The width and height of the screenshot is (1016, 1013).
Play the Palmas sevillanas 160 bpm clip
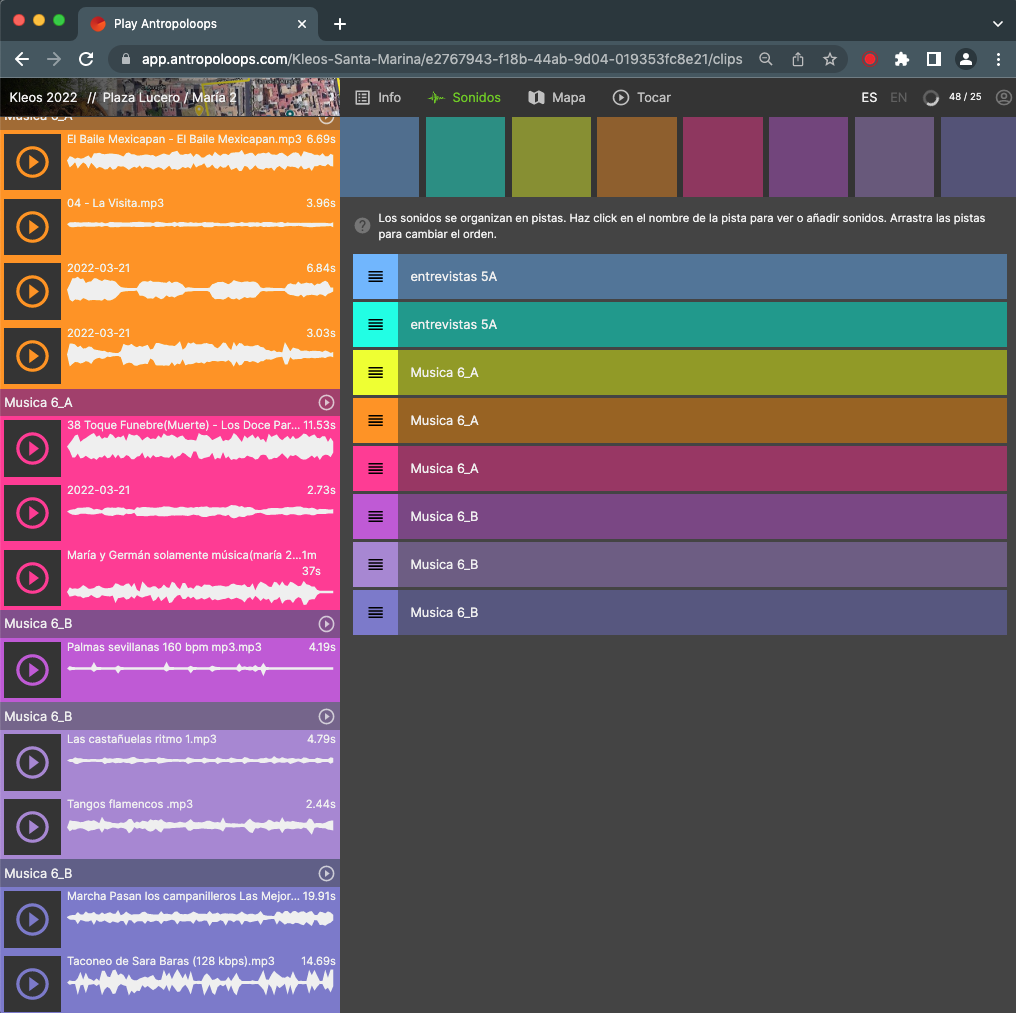click(32, 670)
